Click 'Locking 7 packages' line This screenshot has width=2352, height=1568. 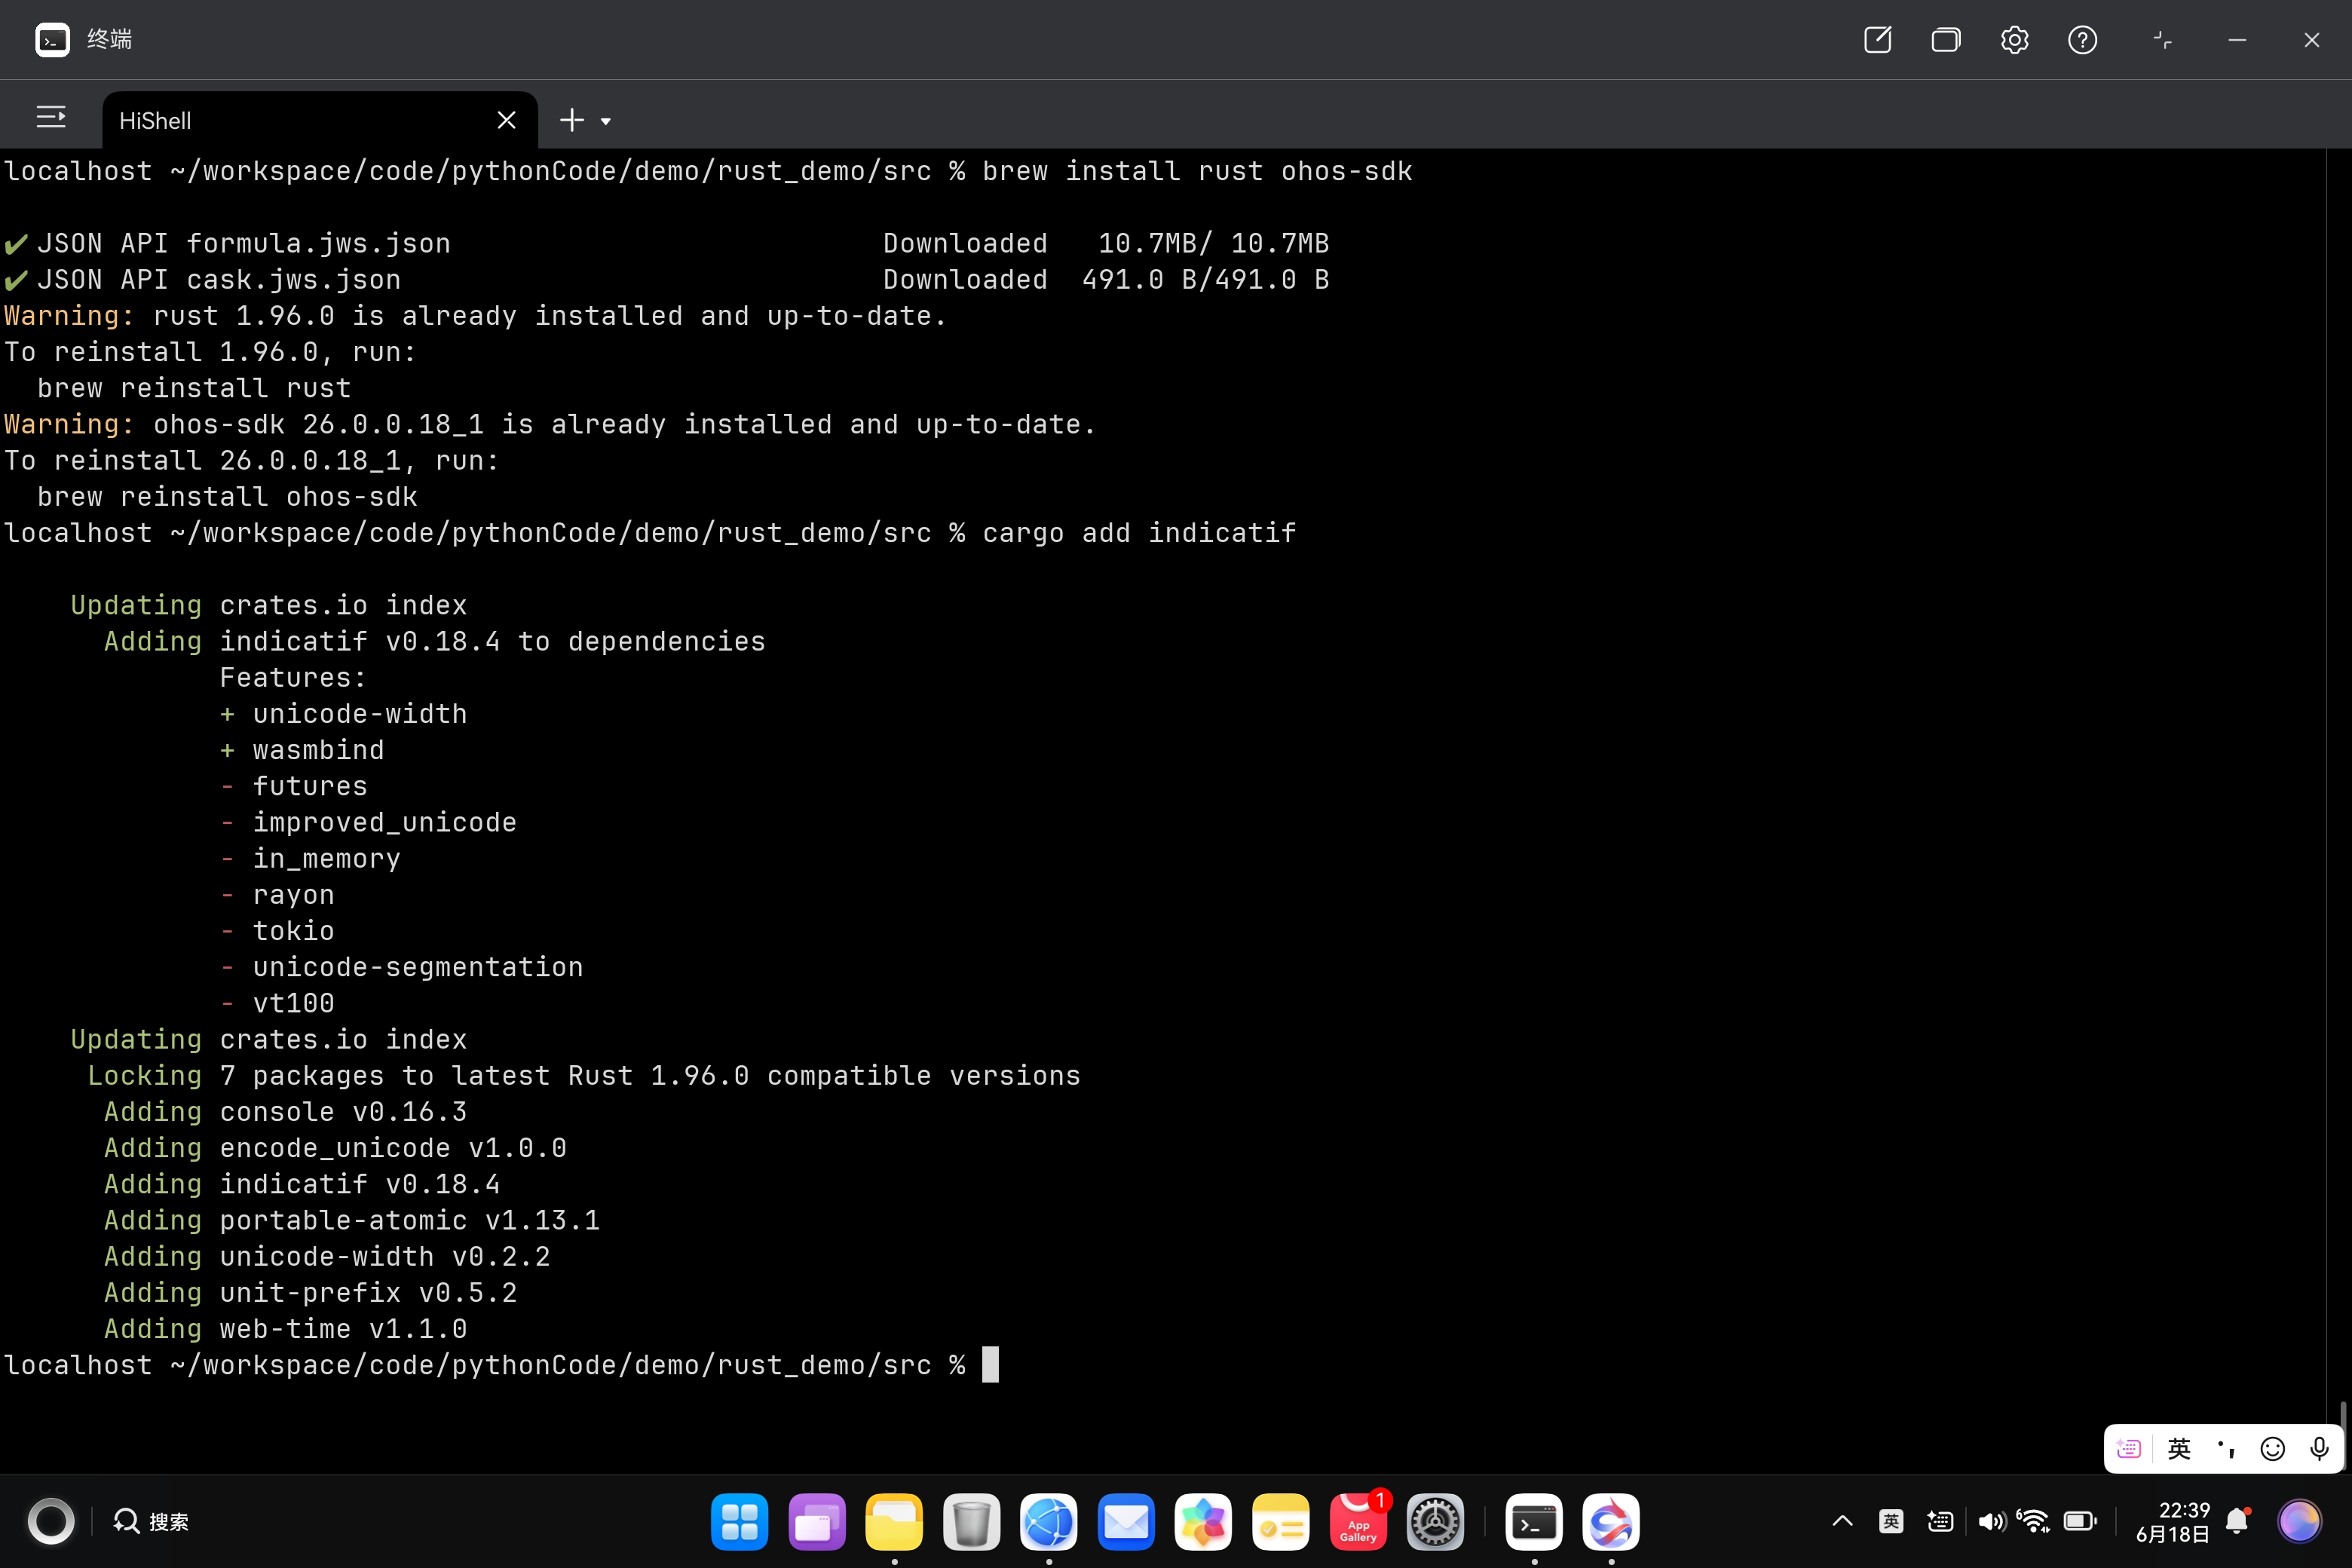(x=584, y=1075)
